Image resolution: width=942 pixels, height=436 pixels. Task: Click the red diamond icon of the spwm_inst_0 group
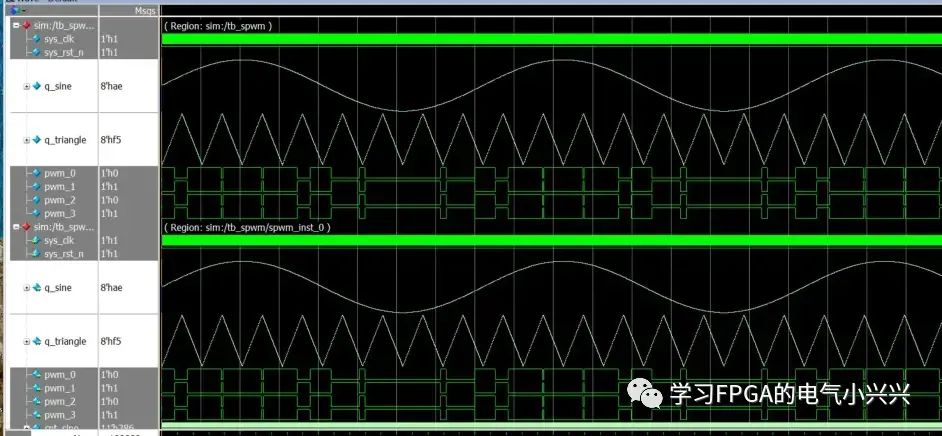click(x=26, y=227)
